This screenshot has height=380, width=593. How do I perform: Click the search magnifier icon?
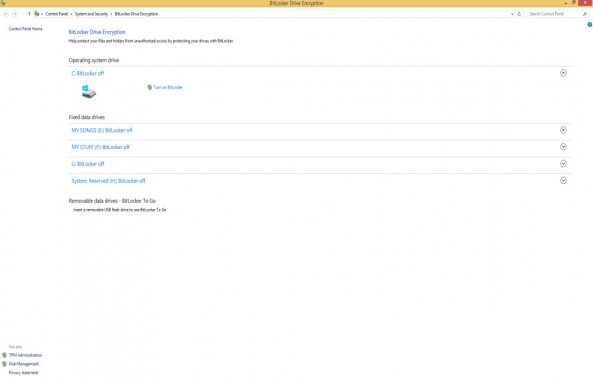[x=585, y=14]
